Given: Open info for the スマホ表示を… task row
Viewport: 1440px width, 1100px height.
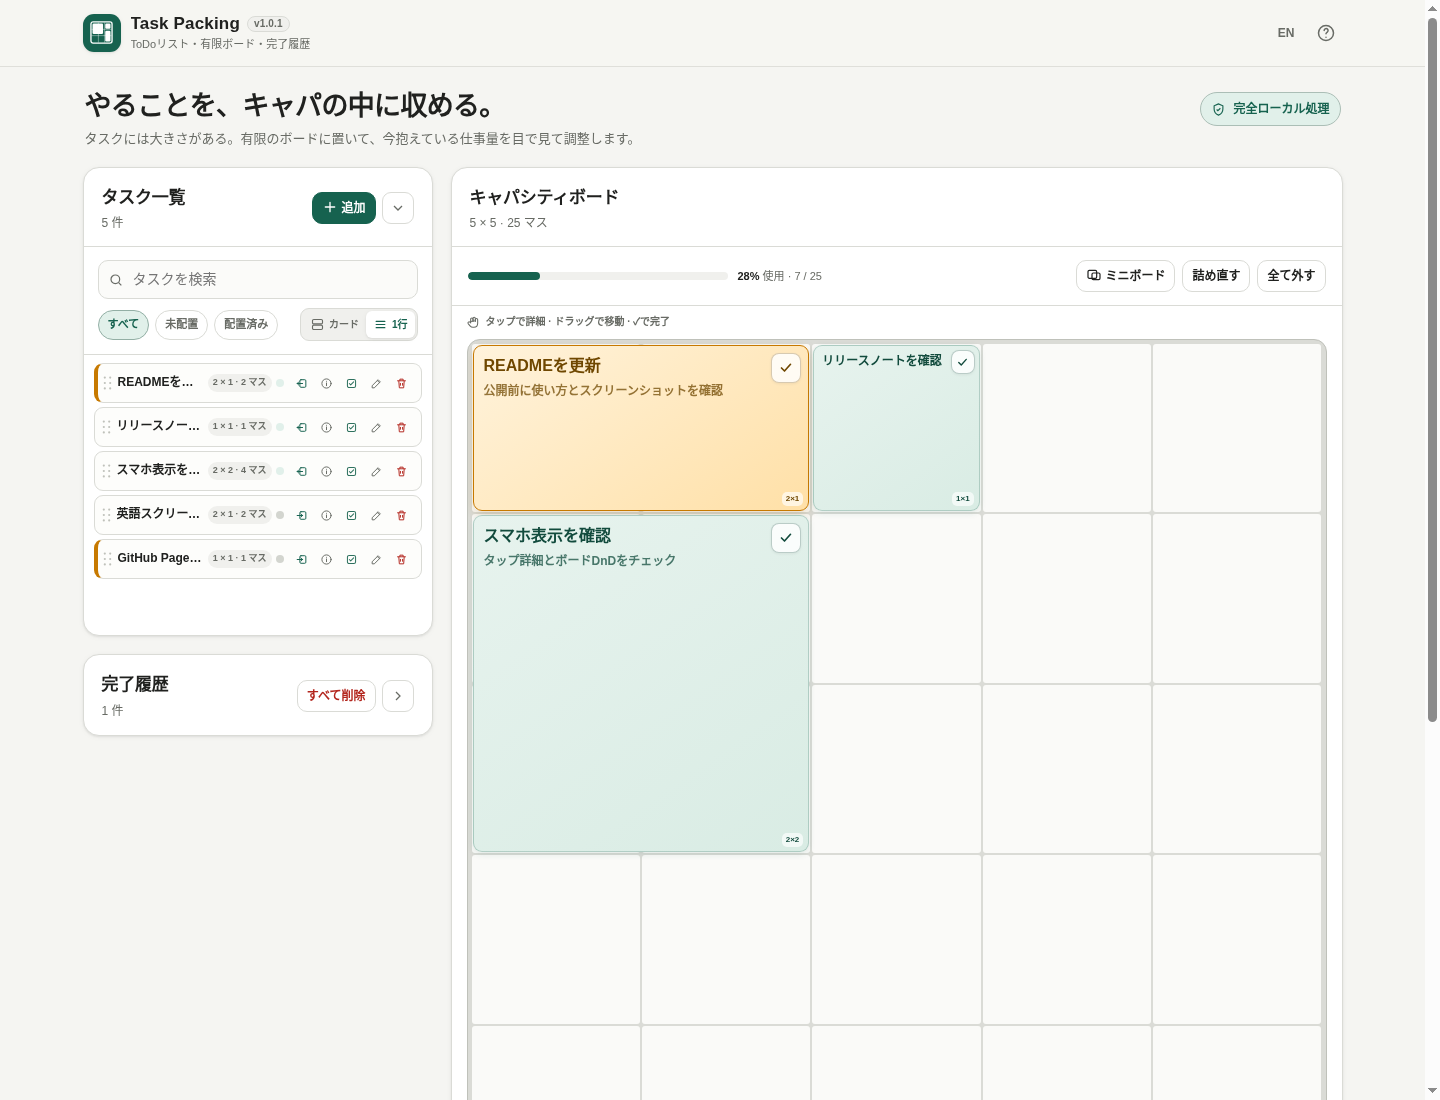Looking at the screenshot, I should click(326, 471).
